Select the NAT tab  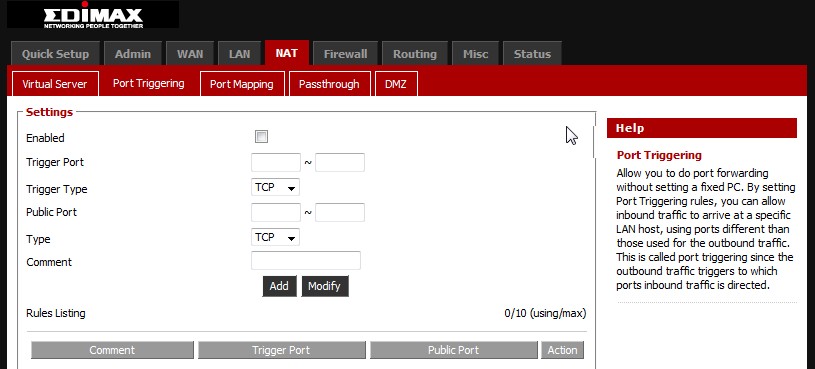287,53
